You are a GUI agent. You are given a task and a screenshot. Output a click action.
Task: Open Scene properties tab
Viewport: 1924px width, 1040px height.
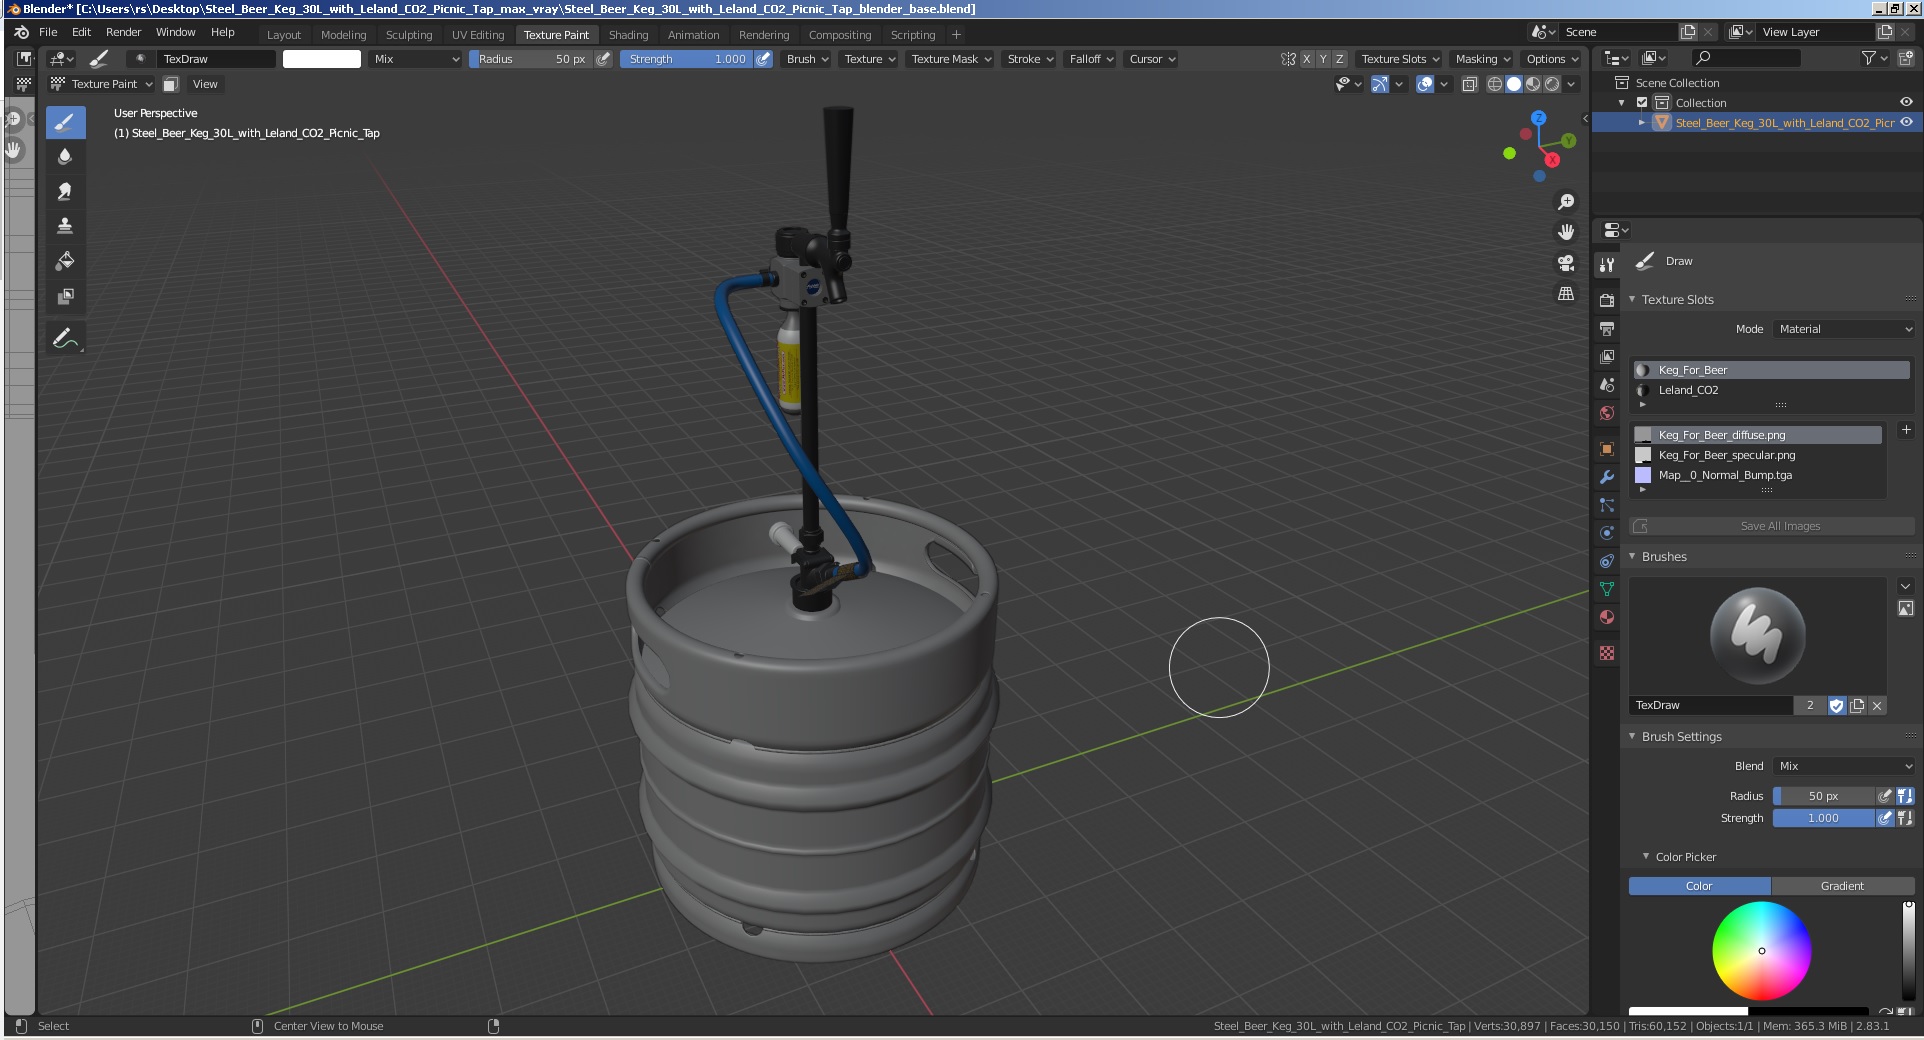[1607, 384]
